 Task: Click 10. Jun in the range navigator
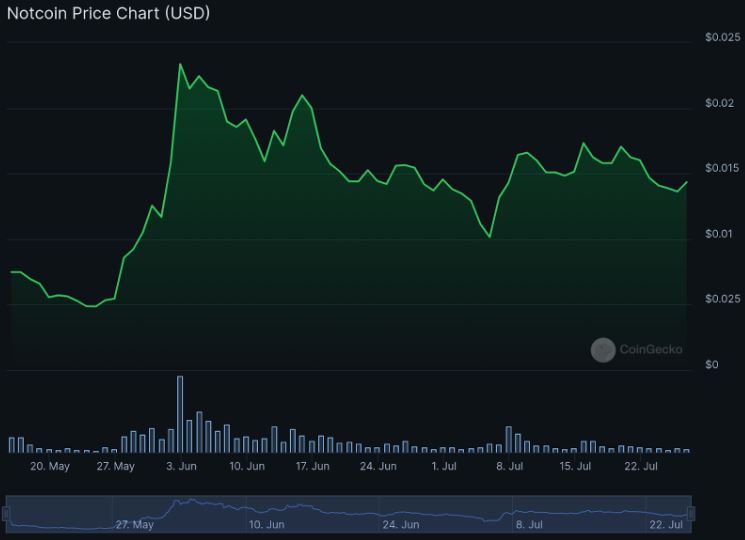point(267,524)
